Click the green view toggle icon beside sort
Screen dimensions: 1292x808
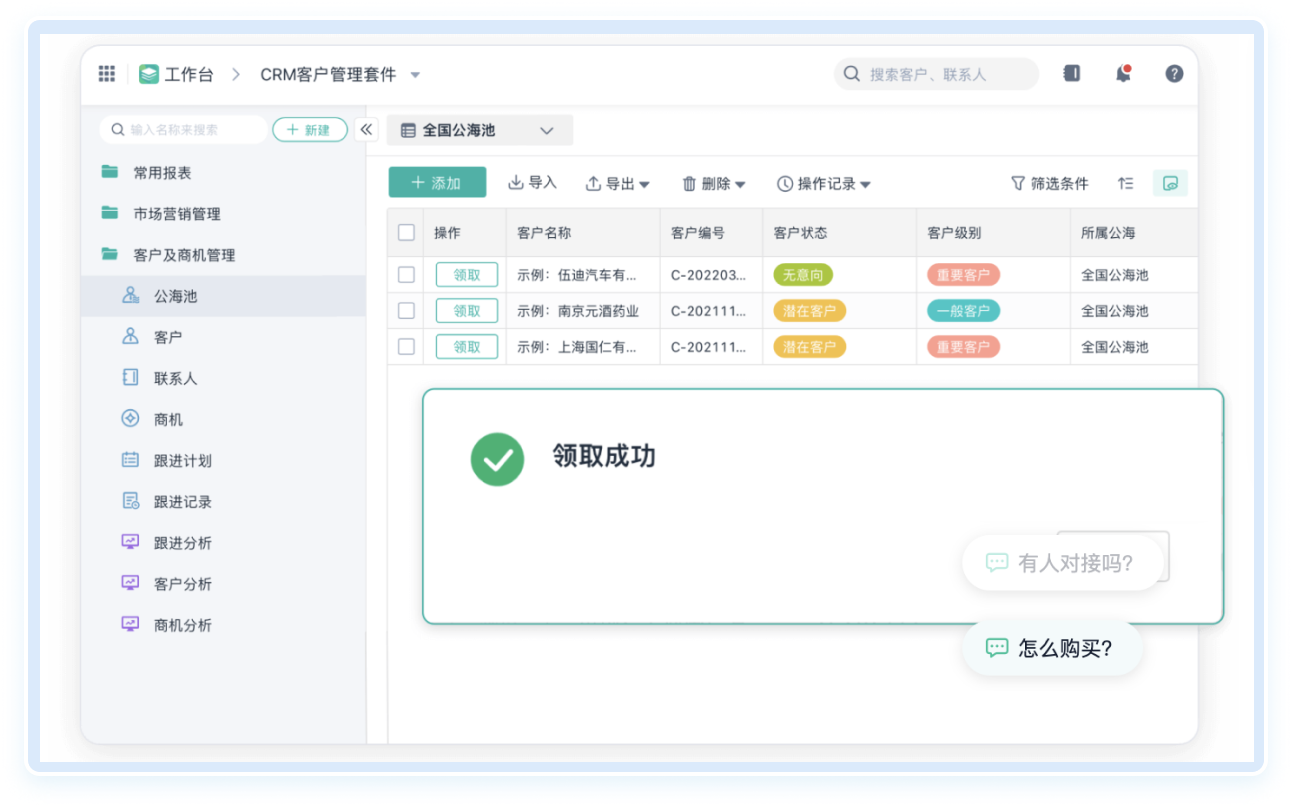pyautogui.click(x=1170, y=183)
